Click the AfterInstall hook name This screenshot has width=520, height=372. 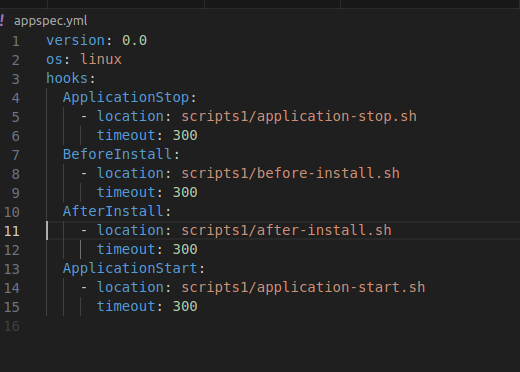(113, 212)
